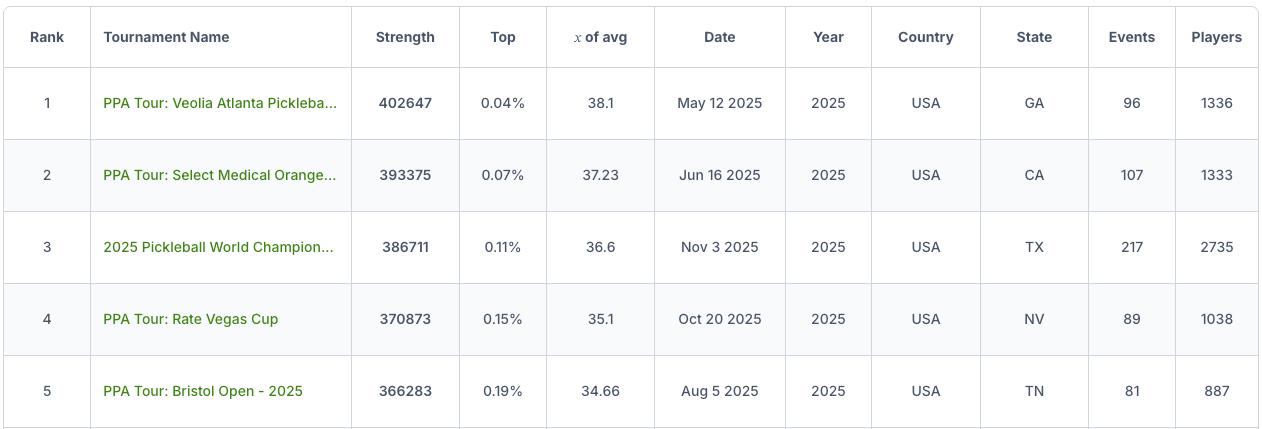The width and height of the screenshot is (1262, 429).
Task: Sort table by Strength column header
Action: coord(405,37)
